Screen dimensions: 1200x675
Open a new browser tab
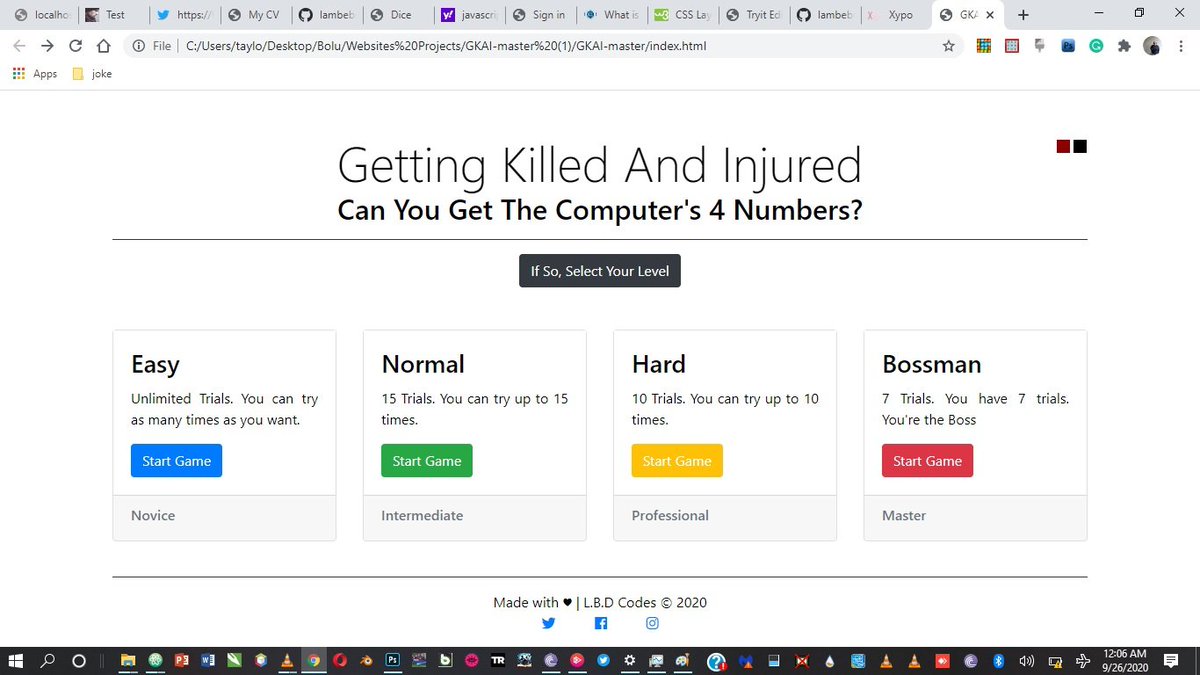[1023, 15]
